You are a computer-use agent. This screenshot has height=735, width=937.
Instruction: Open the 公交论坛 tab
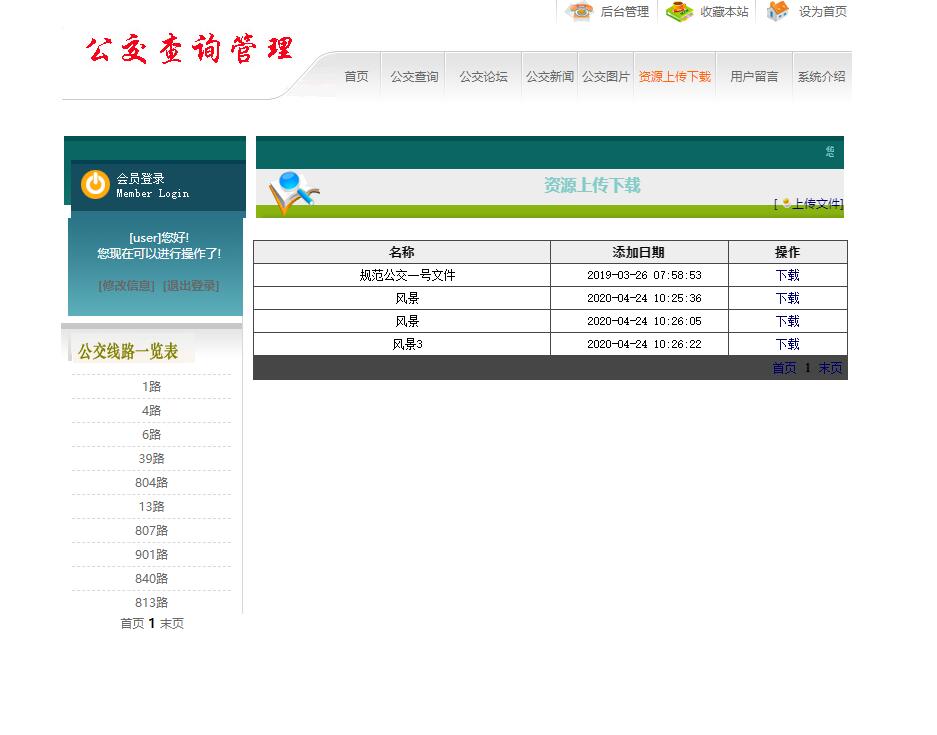482,75
